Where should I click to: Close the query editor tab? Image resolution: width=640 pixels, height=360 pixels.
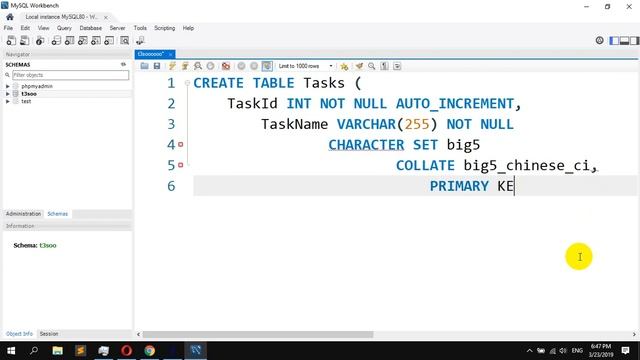pyautogui.click(x=171, y=54)
